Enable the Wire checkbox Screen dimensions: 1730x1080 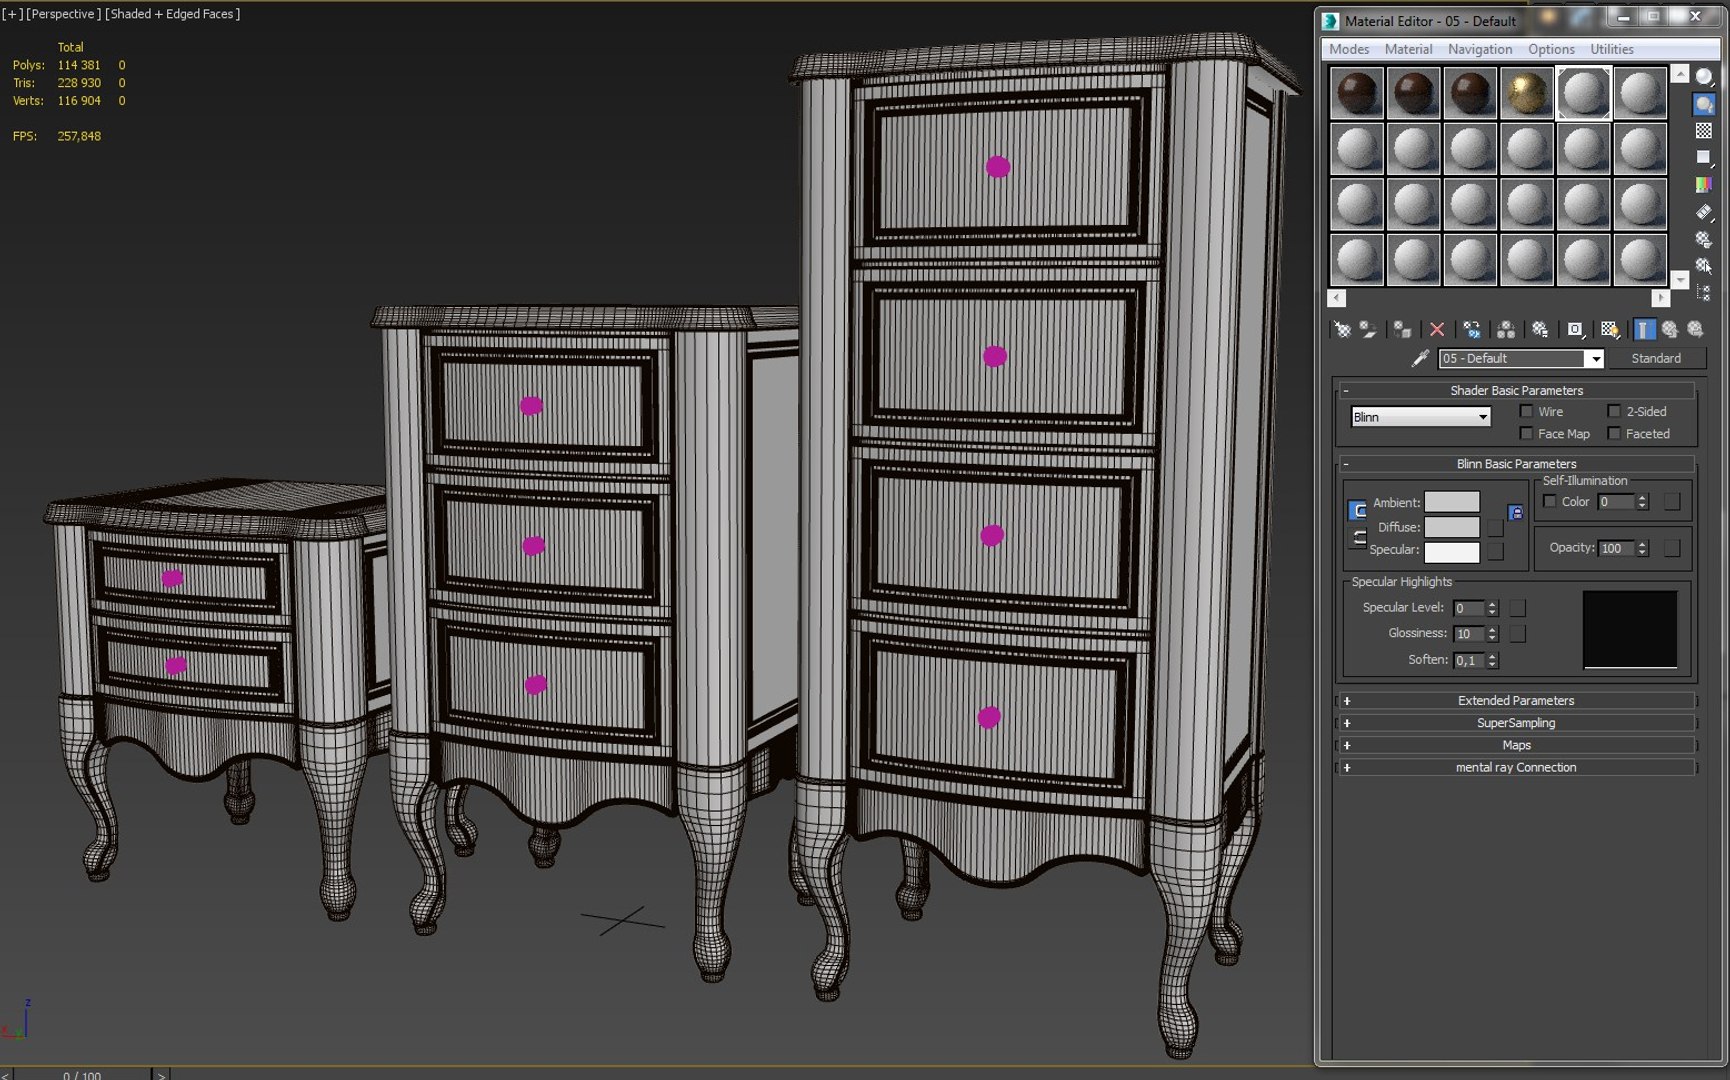point(1526,411)
